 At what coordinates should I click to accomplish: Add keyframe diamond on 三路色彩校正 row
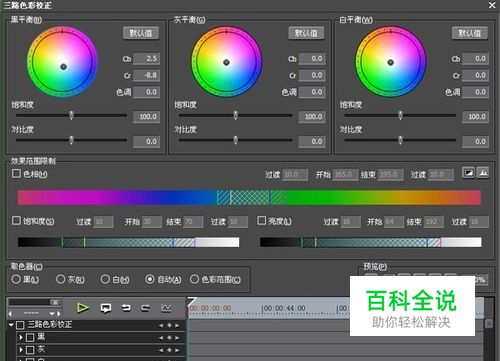point(169,325)
